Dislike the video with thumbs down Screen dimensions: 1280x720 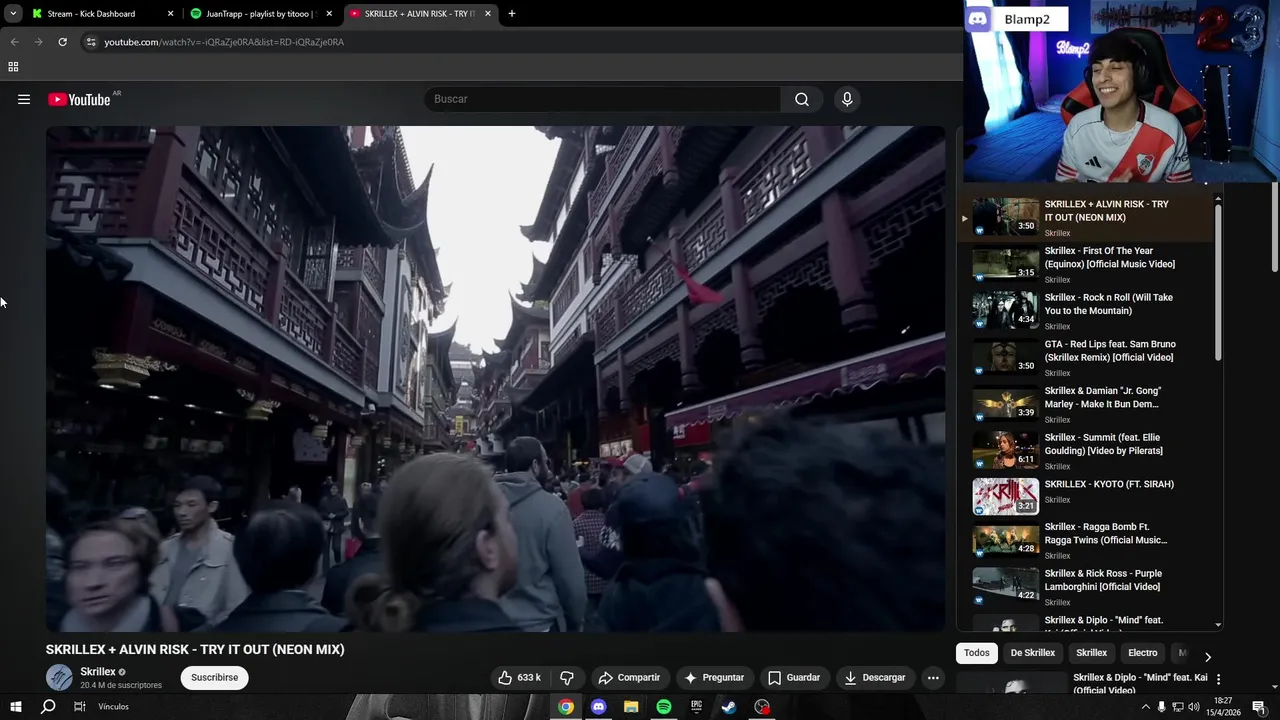point(566,677)
